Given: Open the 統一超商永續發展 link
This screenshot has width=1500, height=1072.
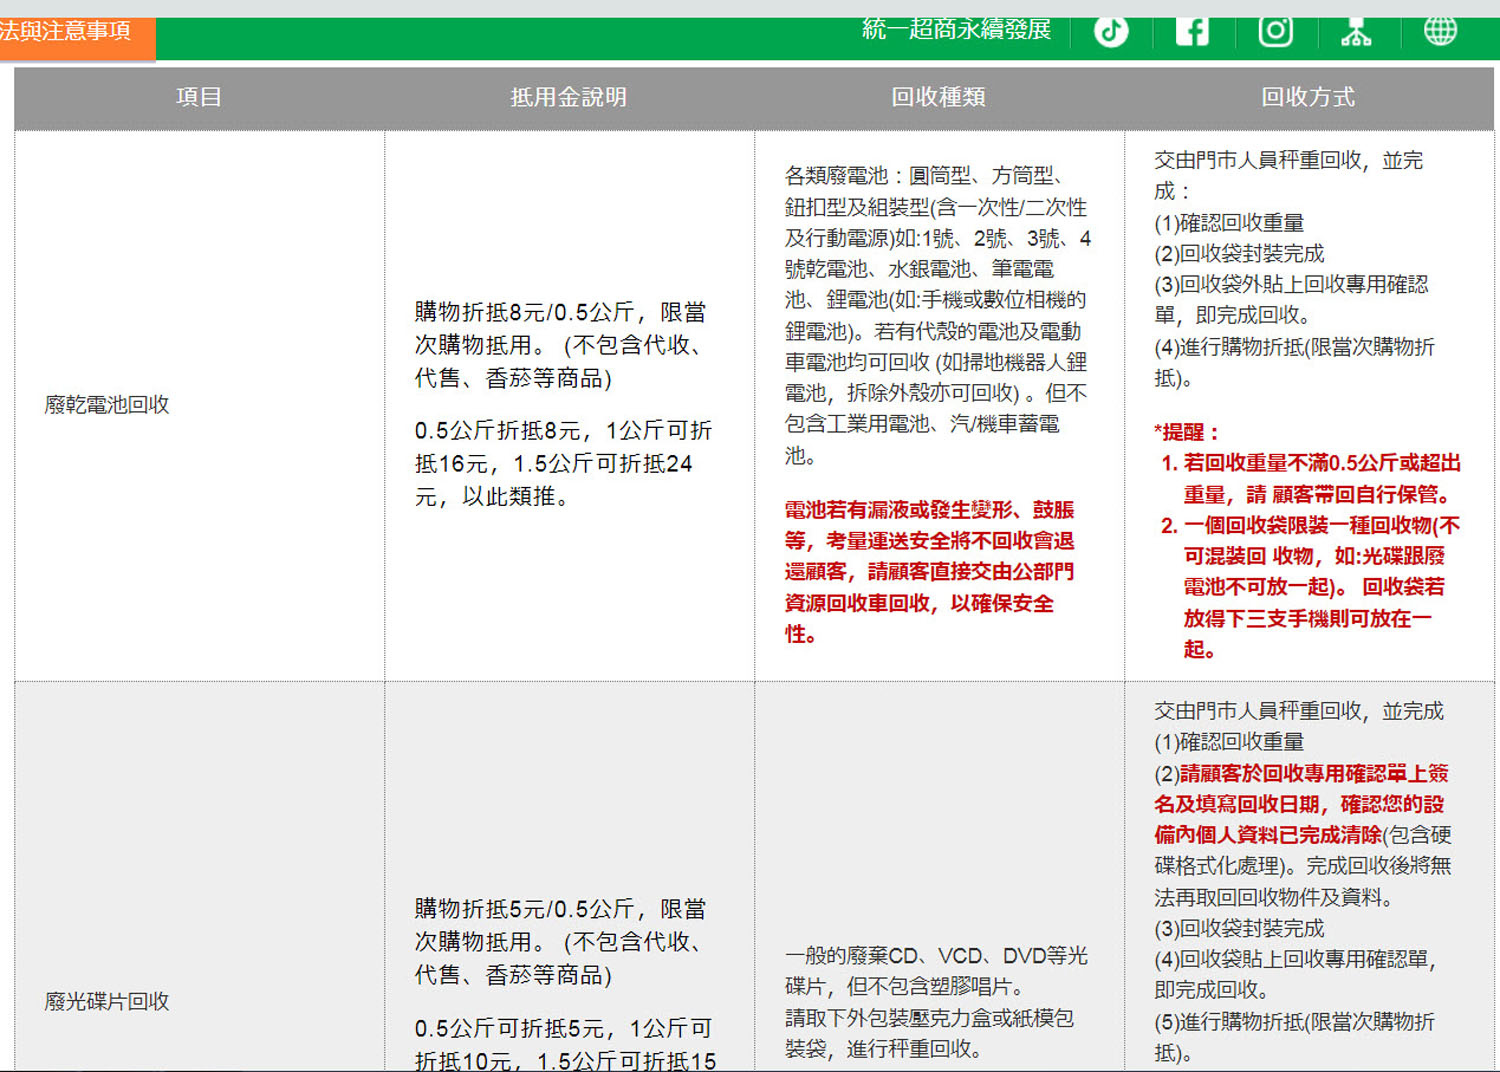Looking at the screenshot, I should (x=956, y=30).
